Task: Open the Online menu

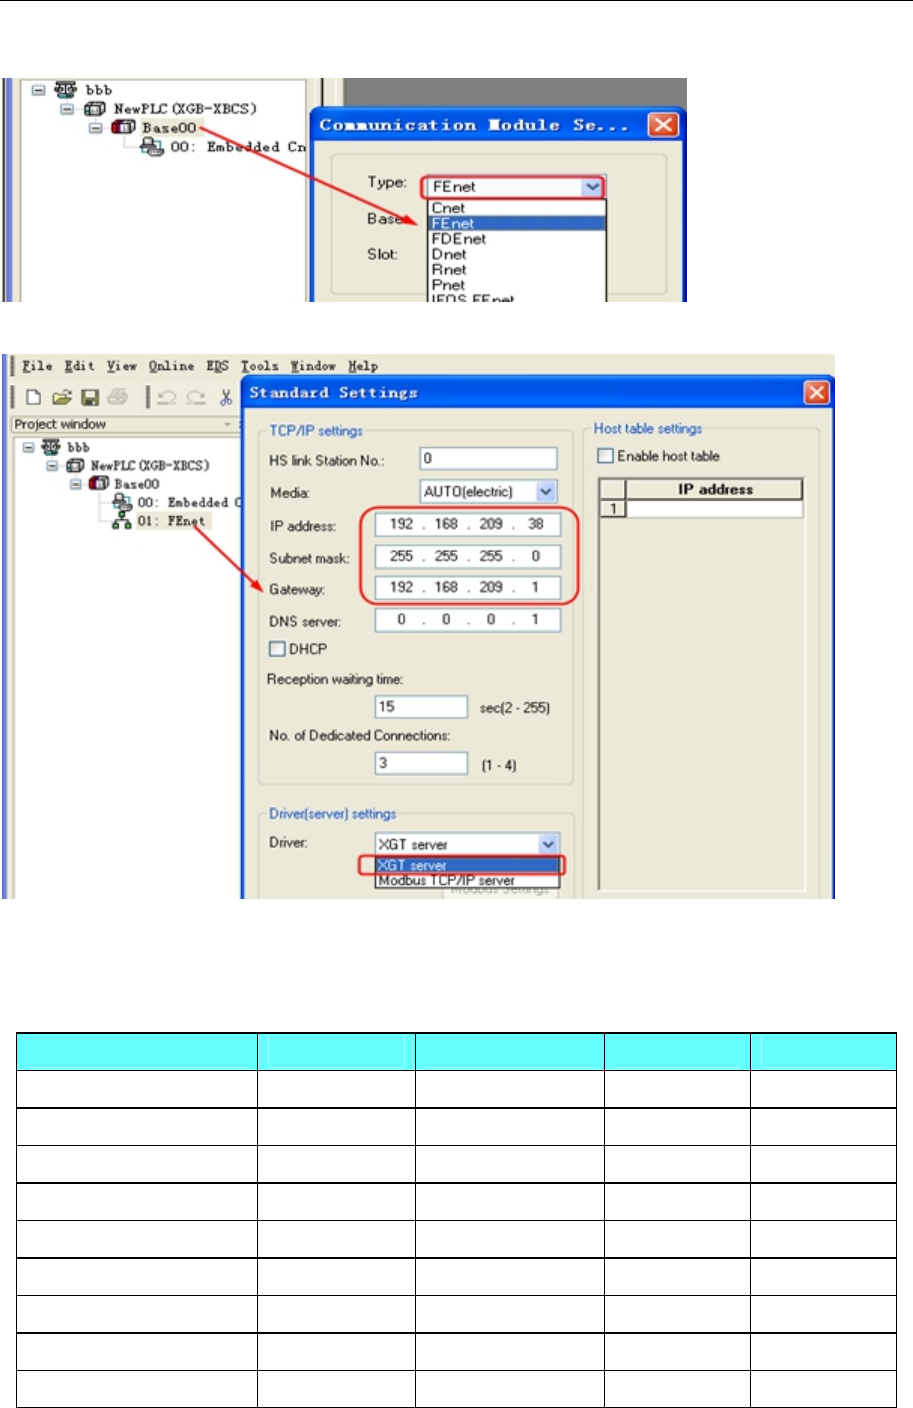Action: click(172, 366)
